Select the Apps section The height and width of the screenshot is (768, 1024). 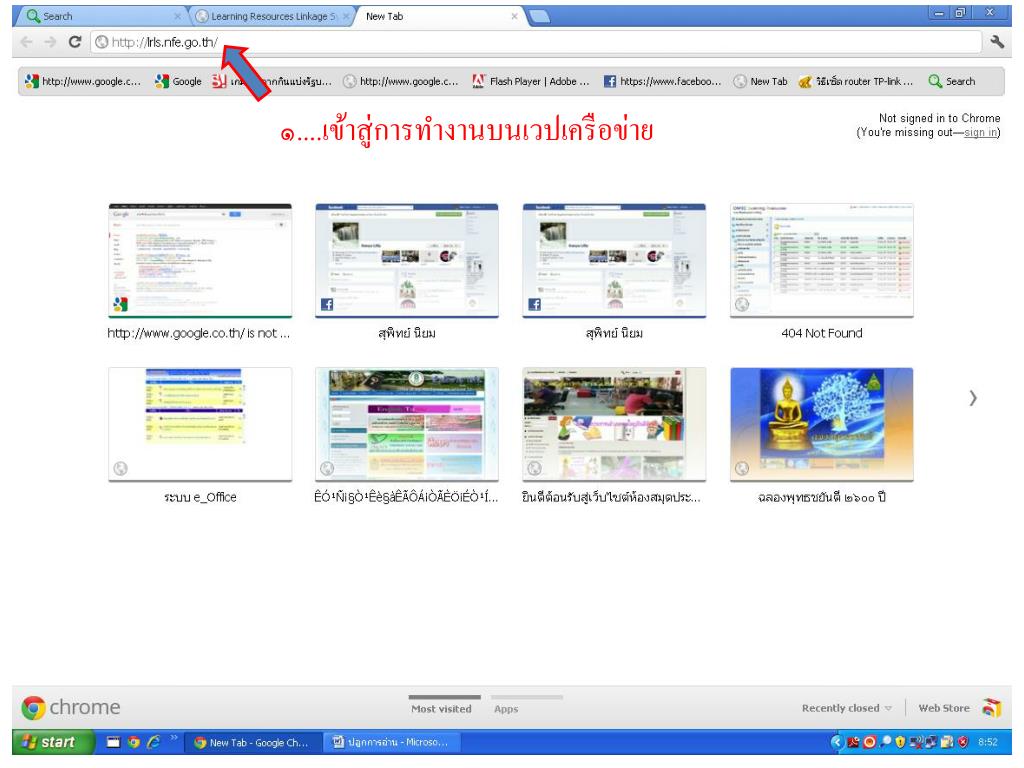[x=506, y=709]
